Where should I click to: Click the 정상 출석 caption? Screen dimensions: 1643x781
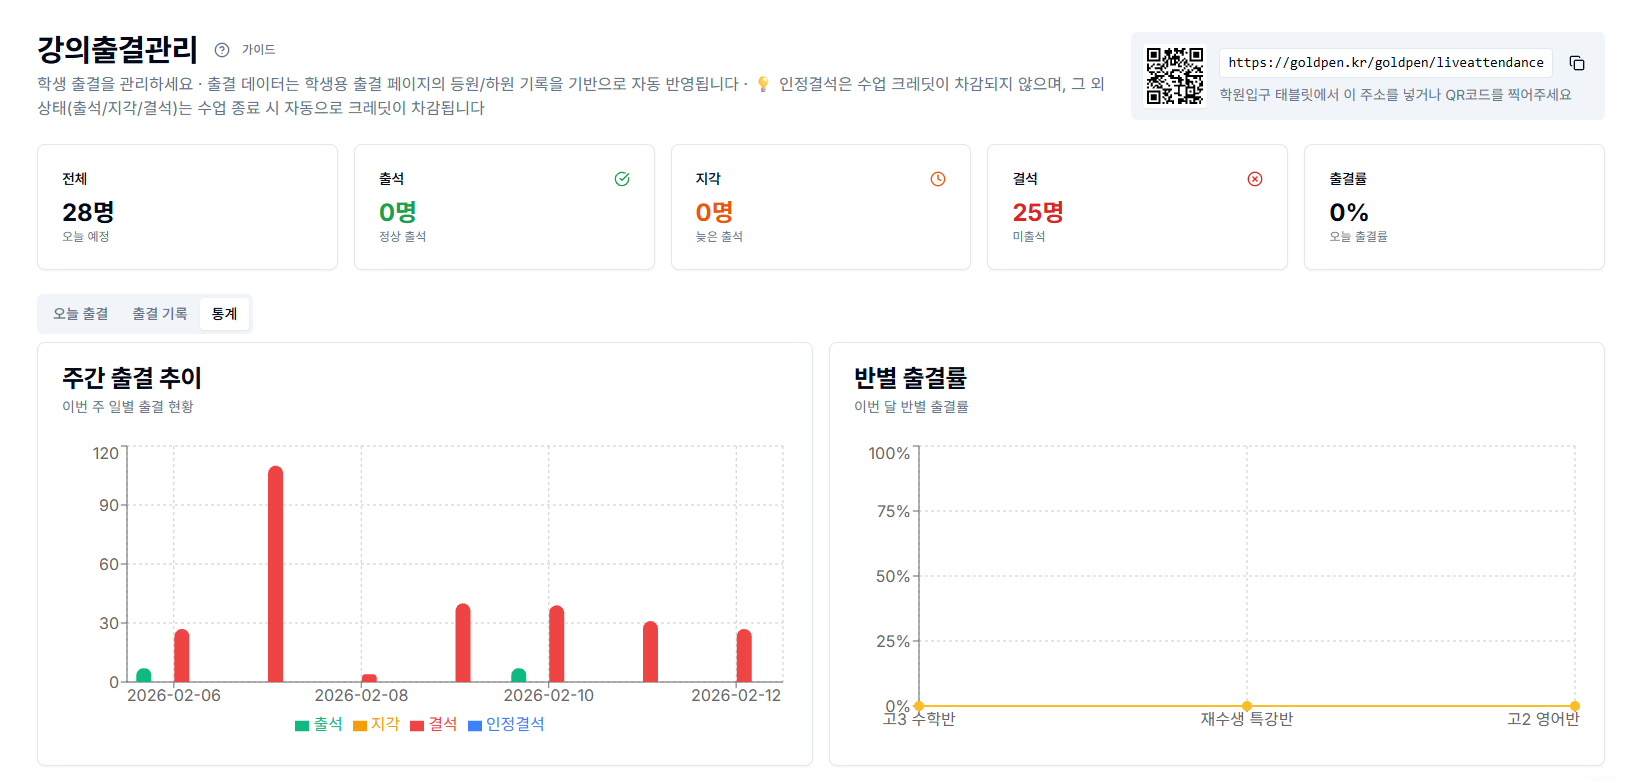tap(402, 237)
